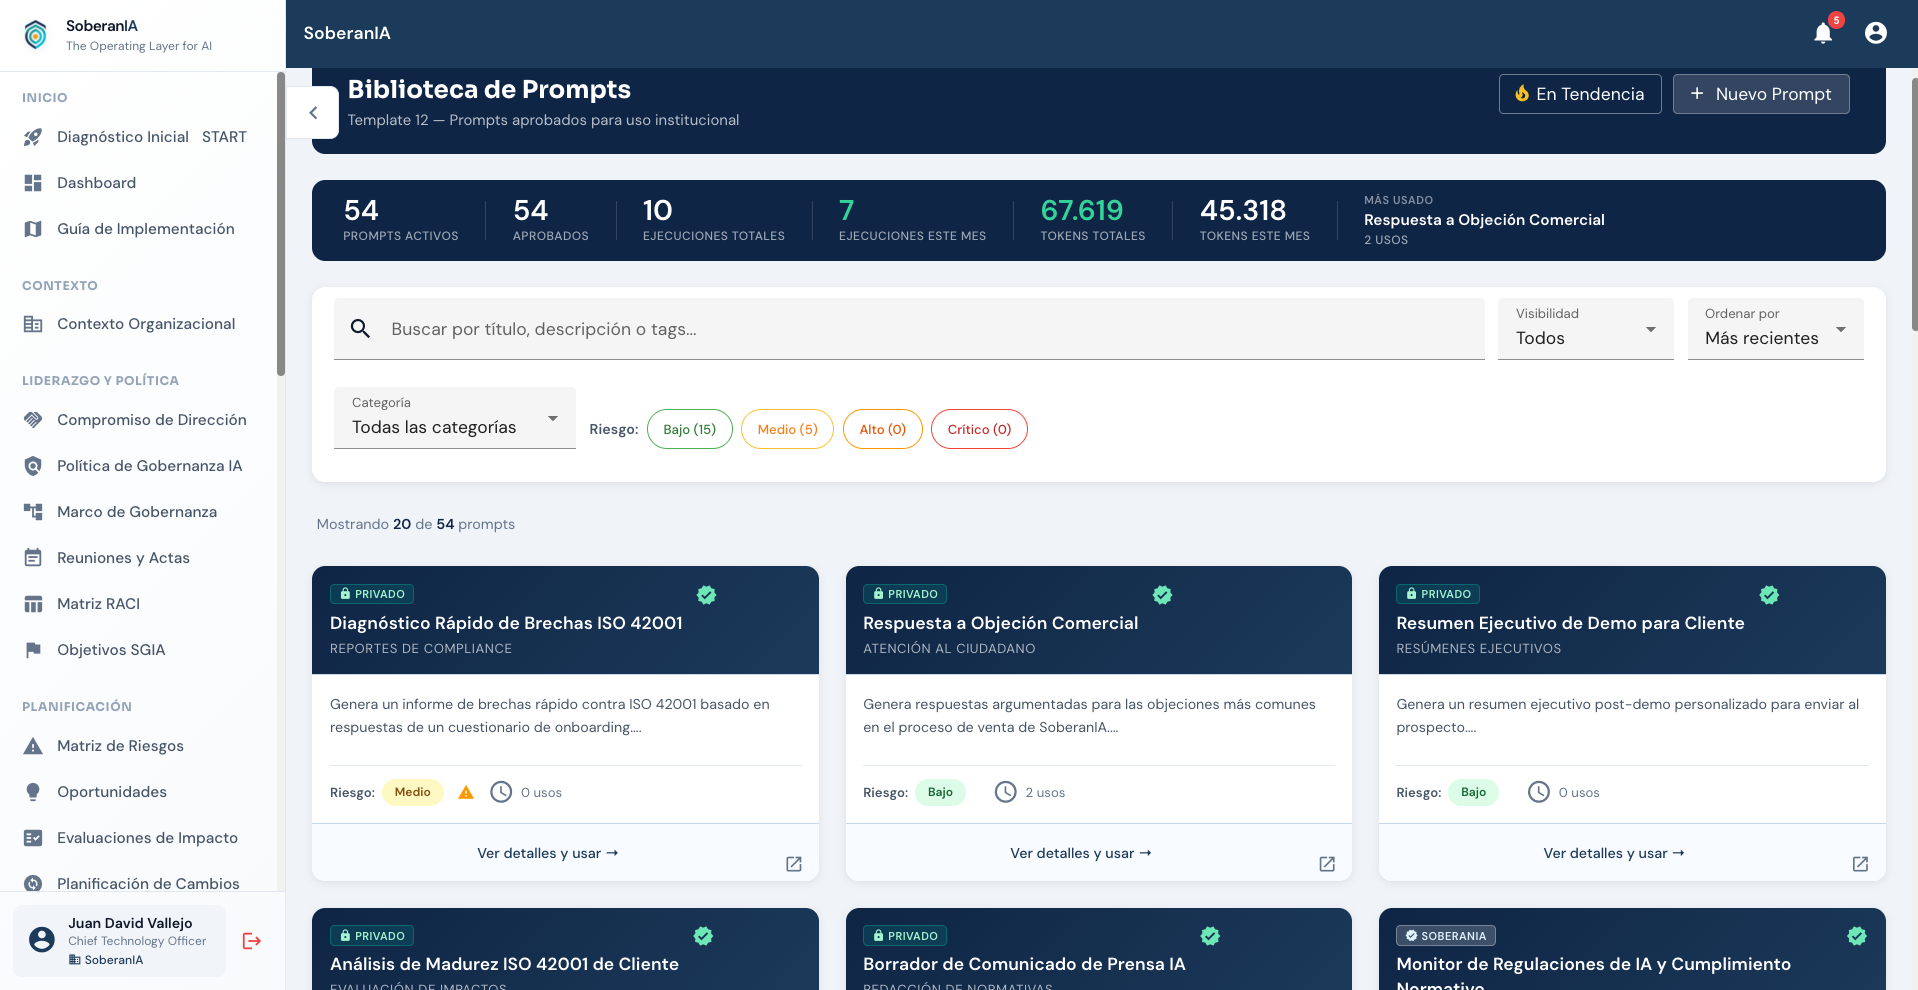Collapse the sidebar with the chevron button

(x=313, y=113)
